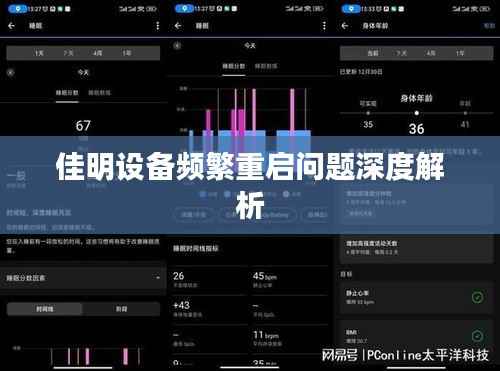
Task: Tap the 45 bpm resting heart rate value
Action: [x=265, y=276]
